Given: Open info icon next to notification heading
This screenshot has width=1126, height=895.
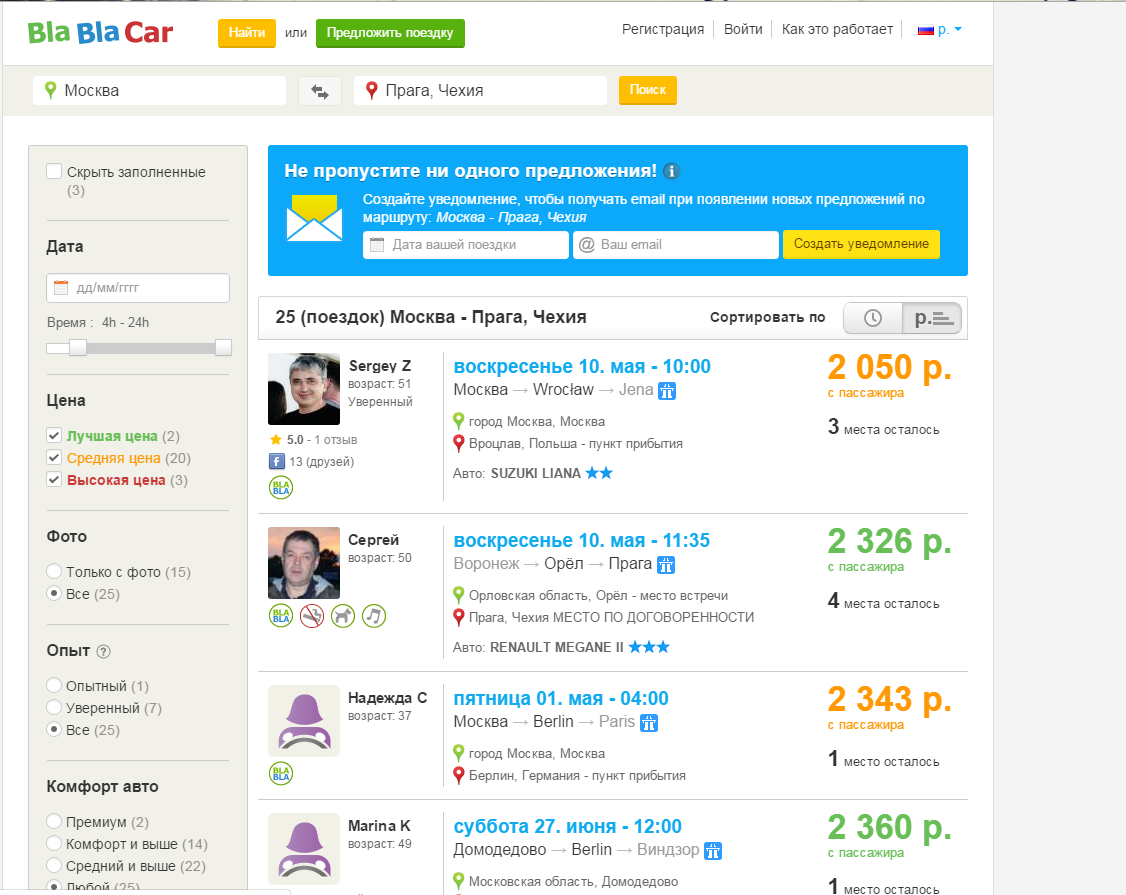Looking at the screenshot, I should (671, 171).
